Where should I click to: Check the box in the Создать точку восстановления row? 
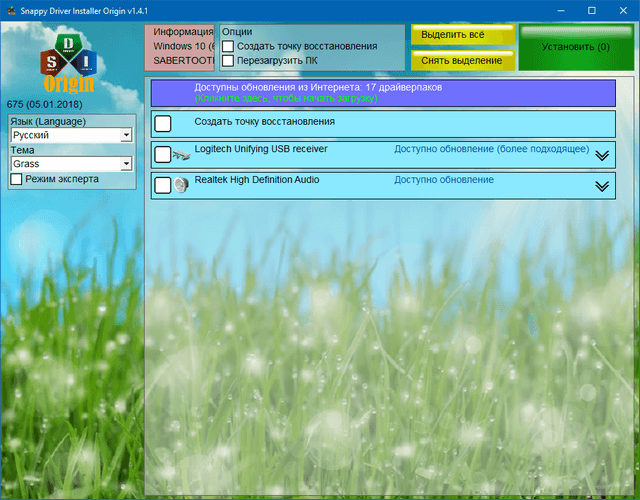[x=163, y=124]
